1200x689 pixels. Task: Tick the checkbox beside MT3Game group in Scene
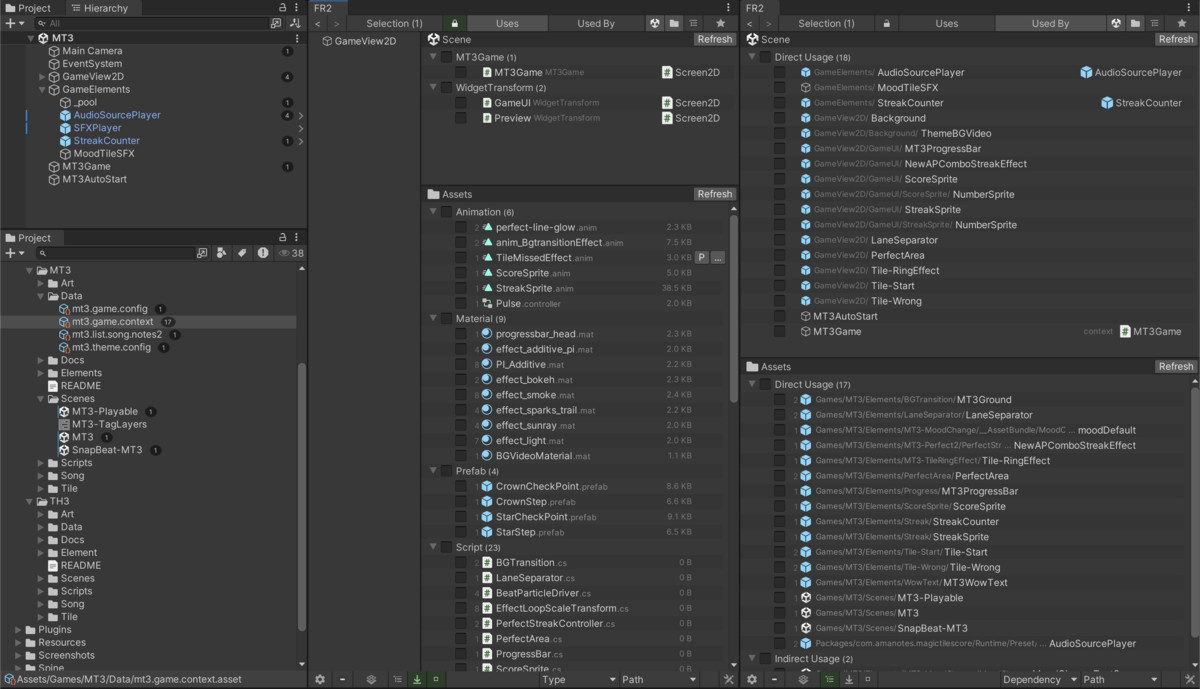click(x=446, y=57)
